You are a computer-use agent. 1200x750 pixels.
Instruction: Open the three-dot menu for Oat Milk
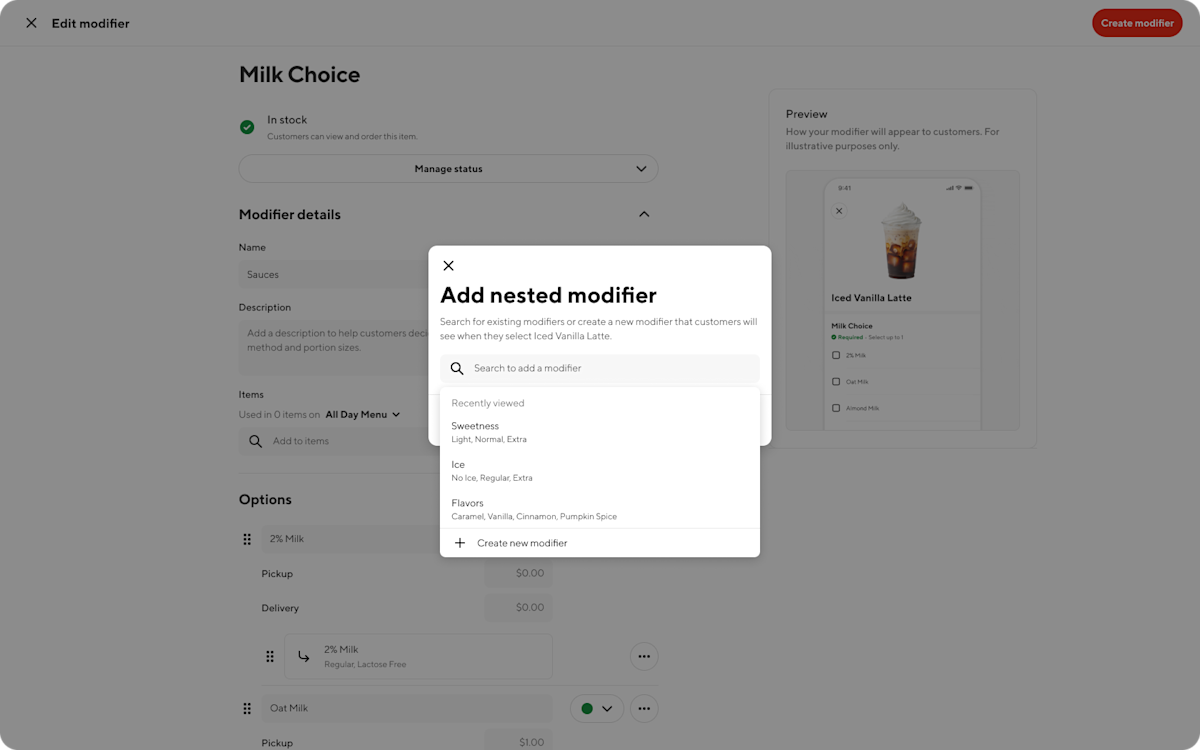[x=644, y=708]
